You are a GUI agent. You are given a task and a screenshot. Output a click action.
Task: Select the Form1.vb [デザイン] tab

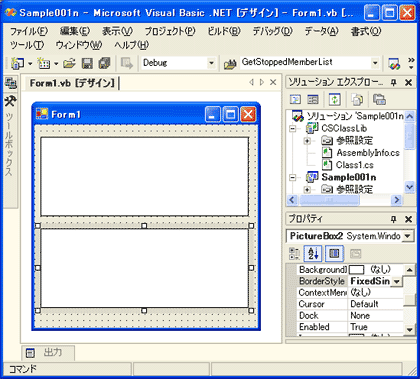pos(72,83)
